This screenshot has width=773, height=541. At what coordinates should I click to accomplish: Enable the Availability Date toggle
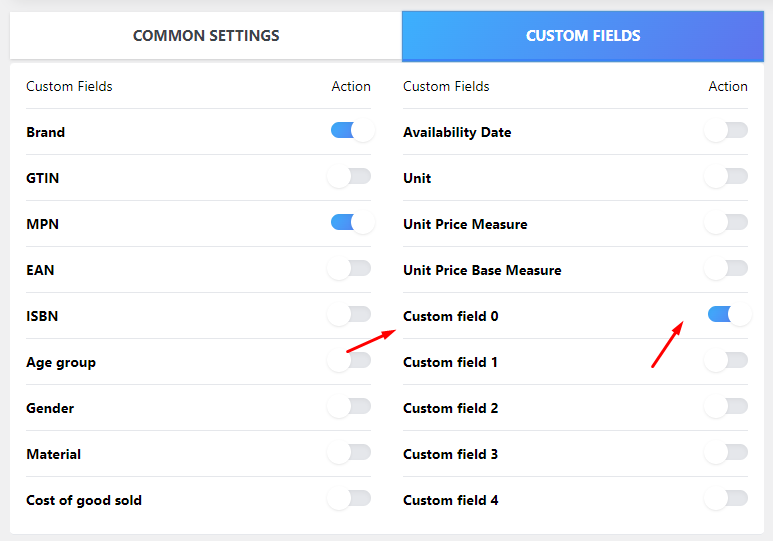point(727,131)
